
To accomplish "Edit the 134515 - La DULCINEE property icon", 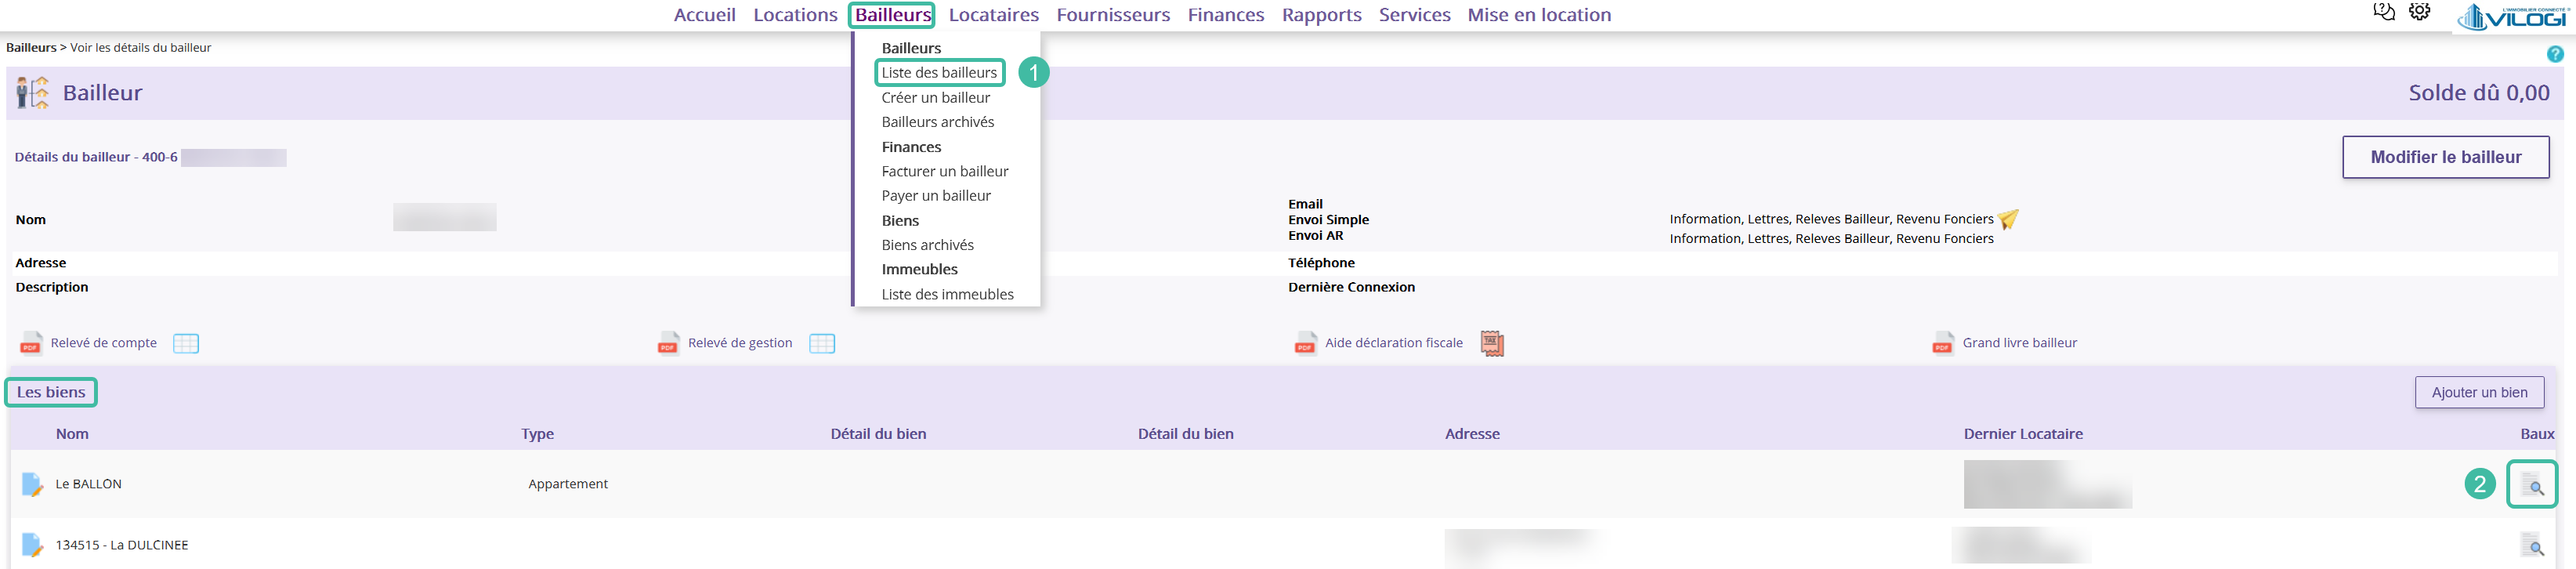I will click(32, 545).
